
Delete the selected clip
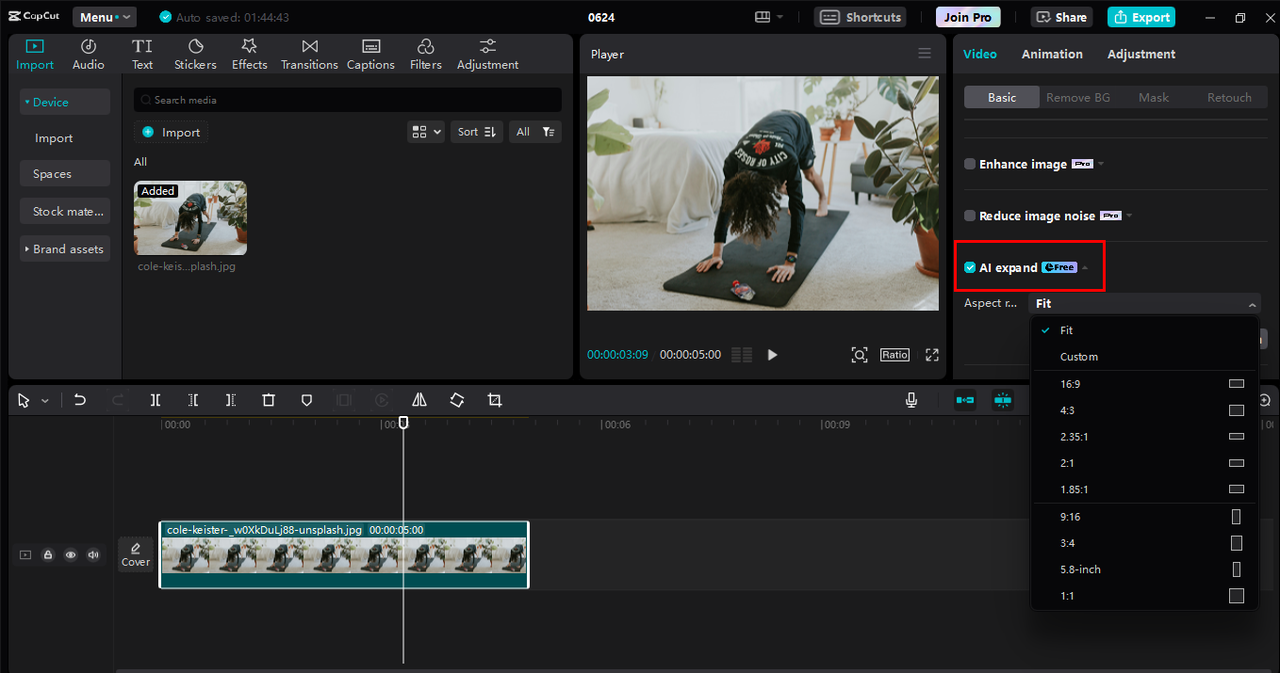click(268, 400)
